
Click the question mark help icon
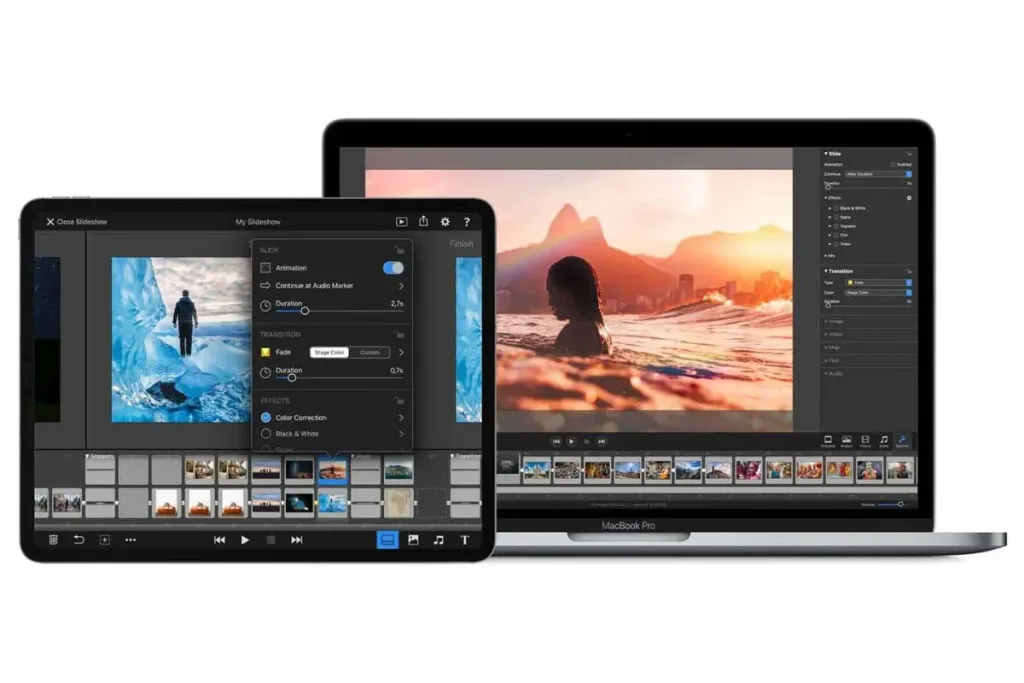(x=467, y=221)
